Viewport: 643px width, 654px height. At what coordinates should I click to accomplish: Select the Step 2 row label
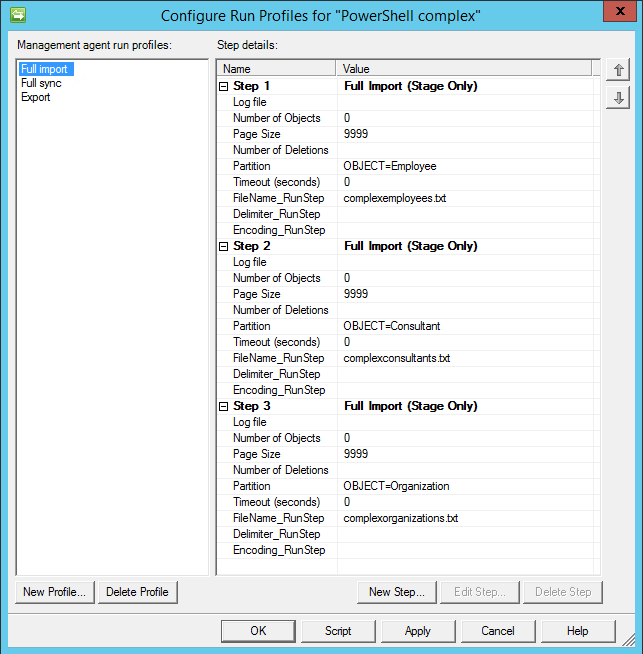click(x=251, y=246)
